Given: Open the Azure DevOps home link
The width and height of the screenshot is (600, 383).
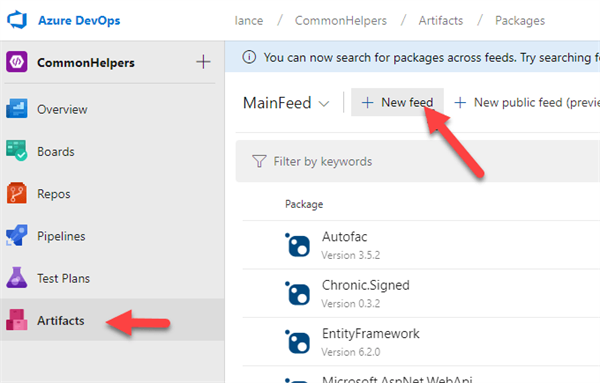Looking at the screenshot, I should pos(79,20).
